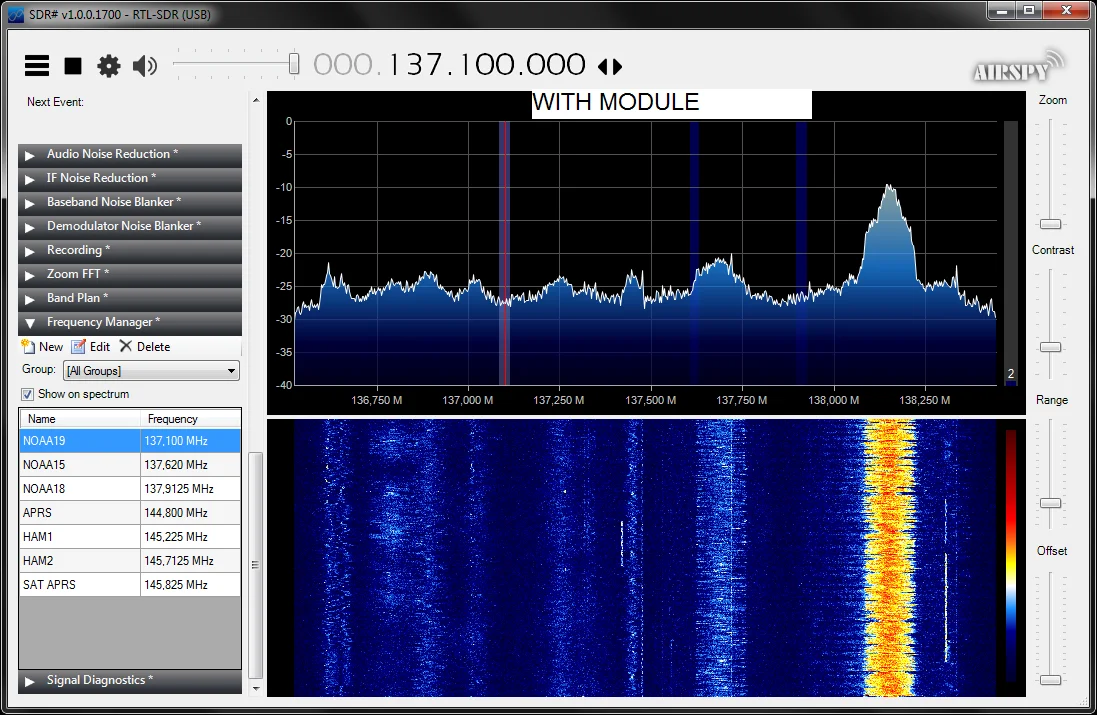Click the 137,620 MHz frequency cell

pos(190,465)
